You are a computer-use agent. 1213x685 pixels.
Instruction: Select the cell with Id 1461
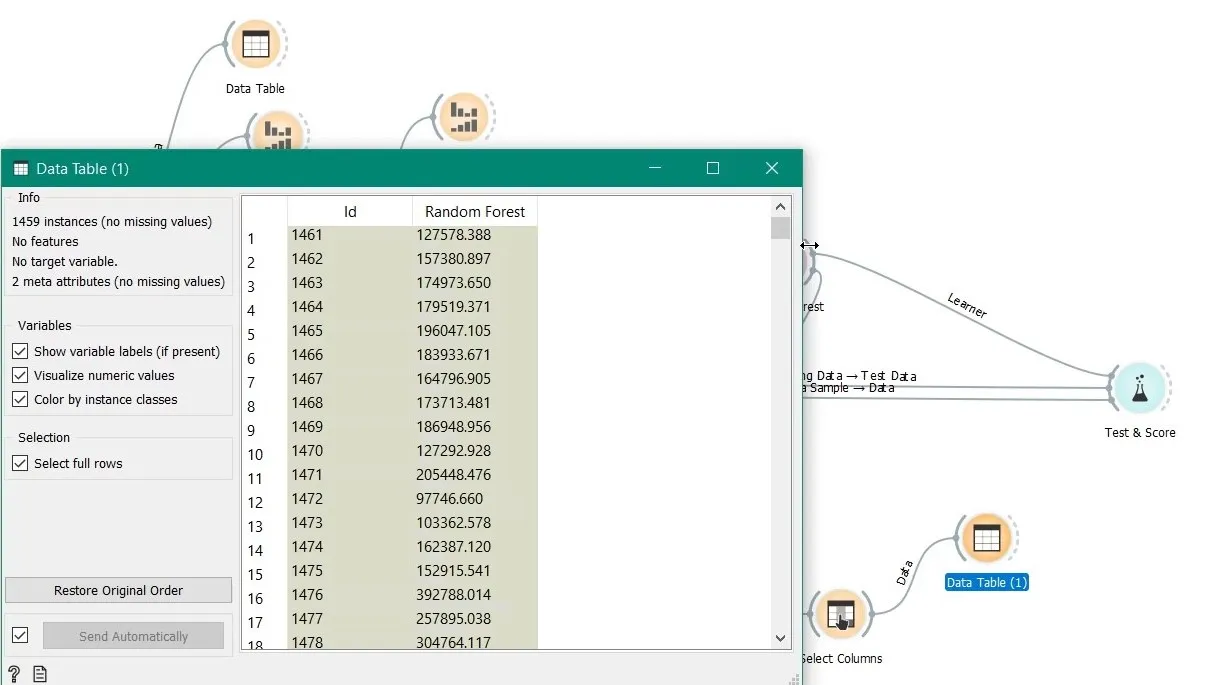pyautogui.click(x=350, y=235)
